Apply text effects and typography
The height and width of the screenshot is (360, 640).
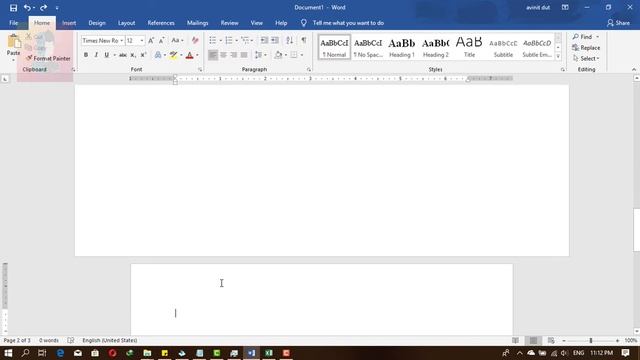pos(158,55)
